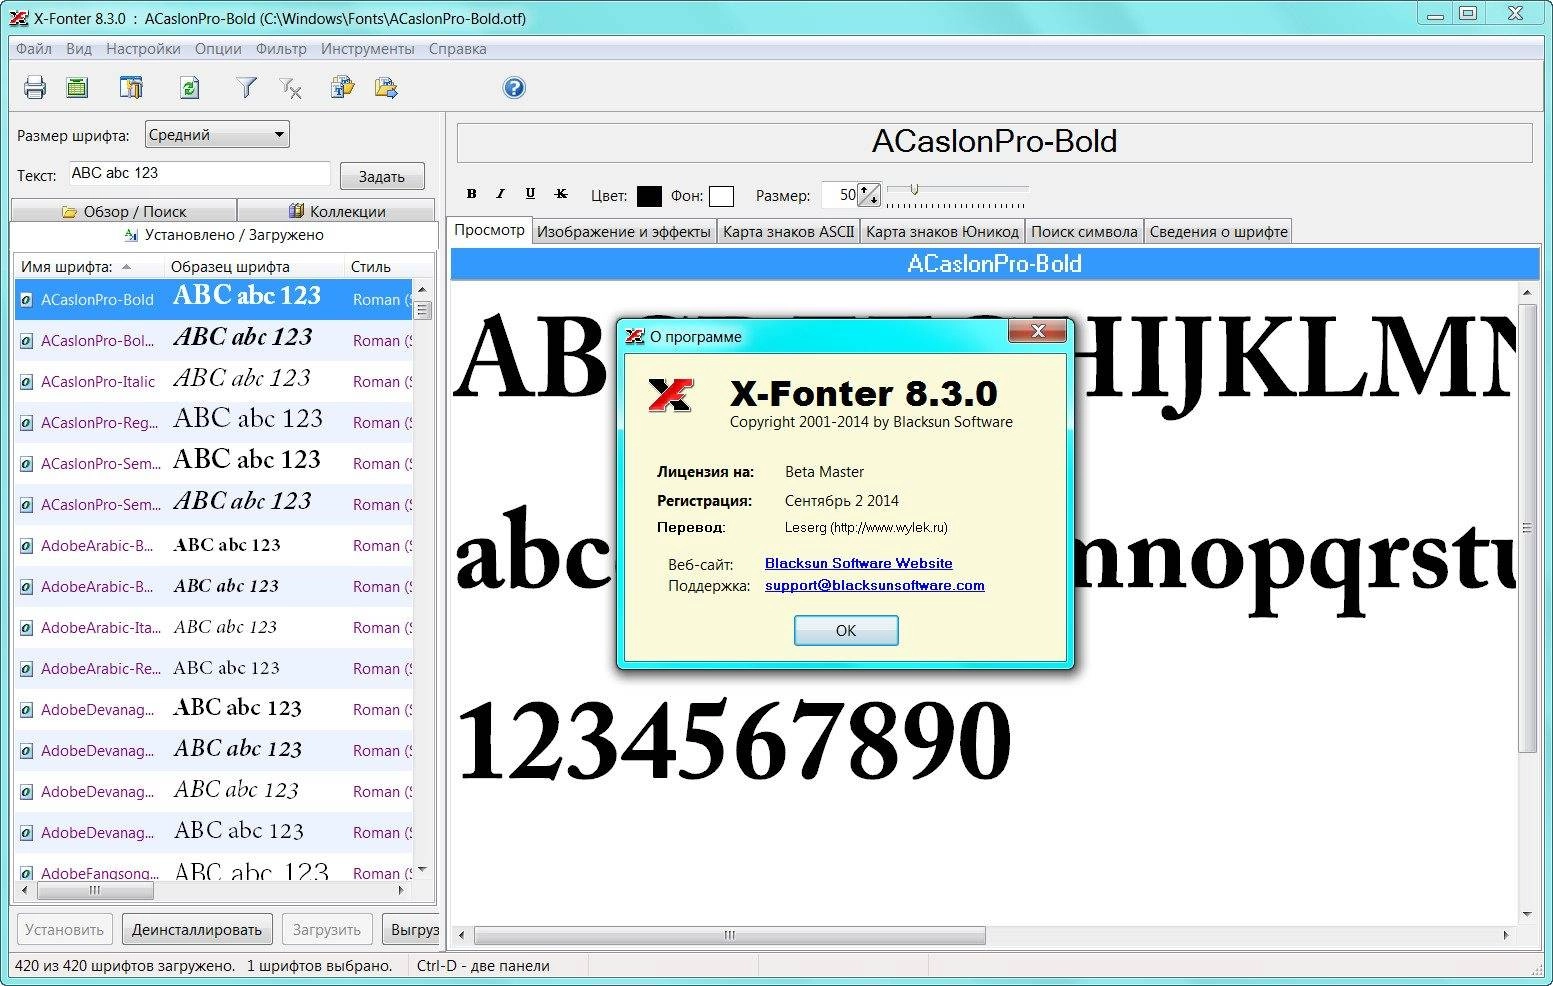Switch to Карта знаков ASCII tab

[788, 232]
